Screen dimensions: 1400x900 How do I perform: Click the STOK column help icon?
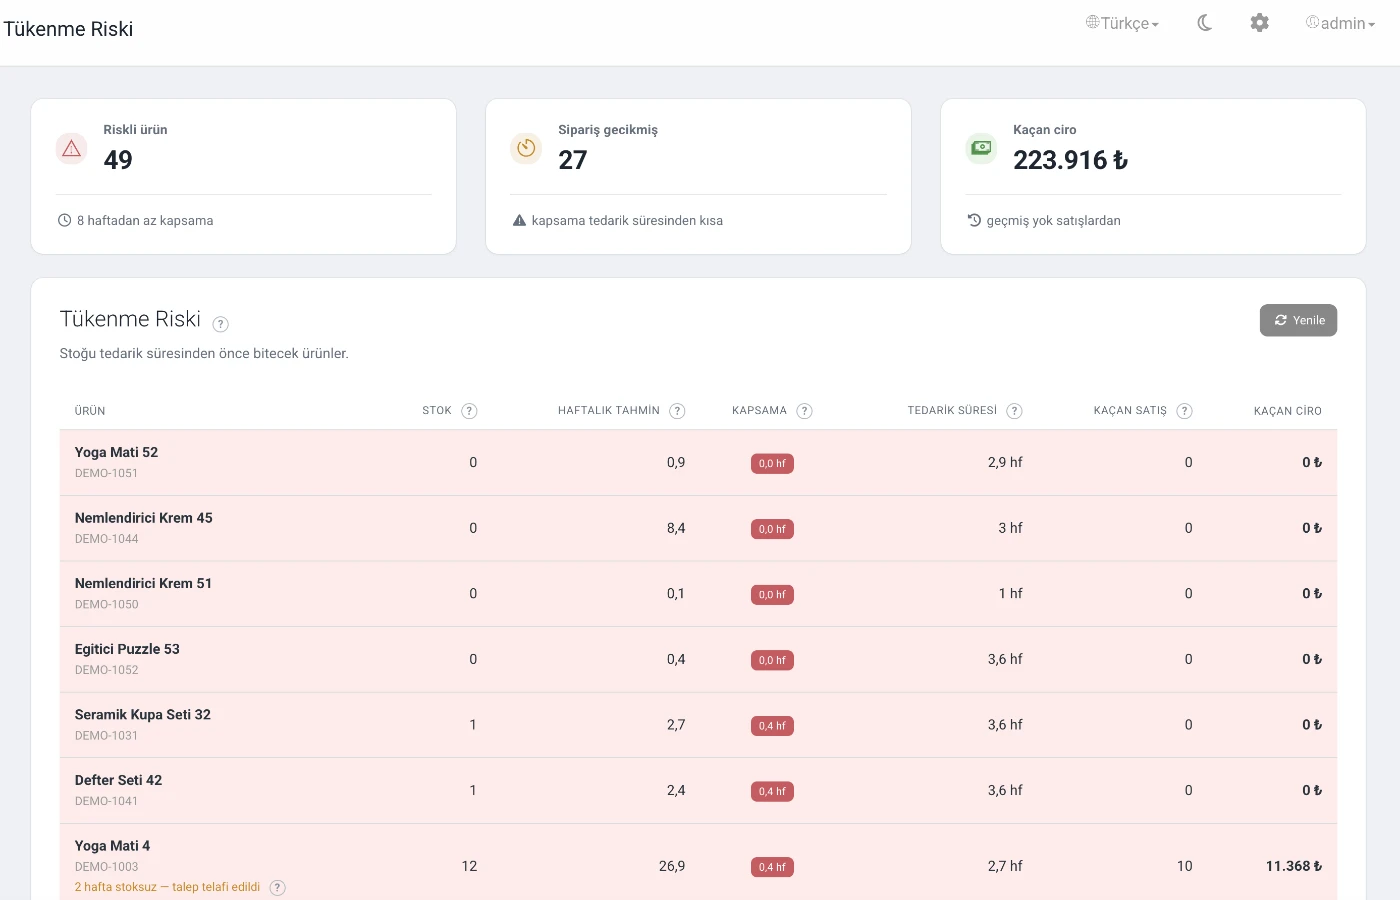[x=469, y=411]
